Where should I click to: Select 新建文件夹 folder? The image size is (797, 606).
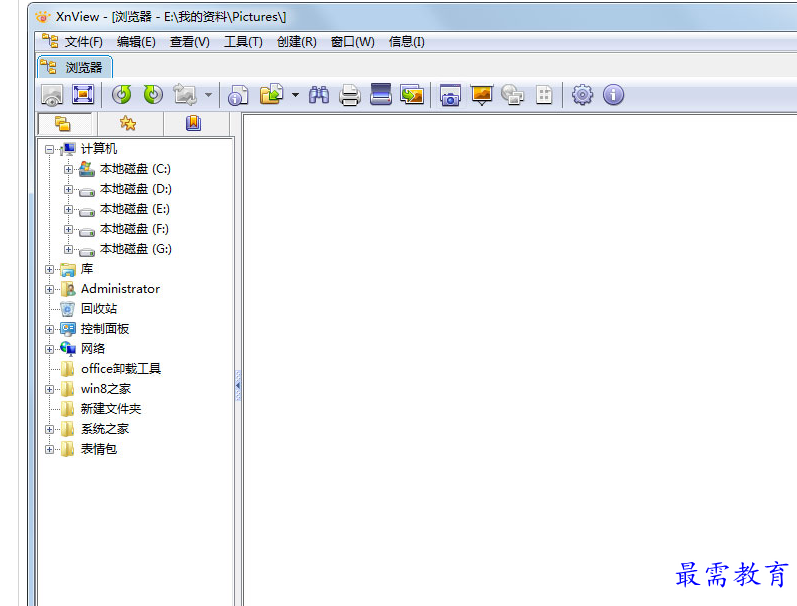pyautogui.click(x=111, y=409)
